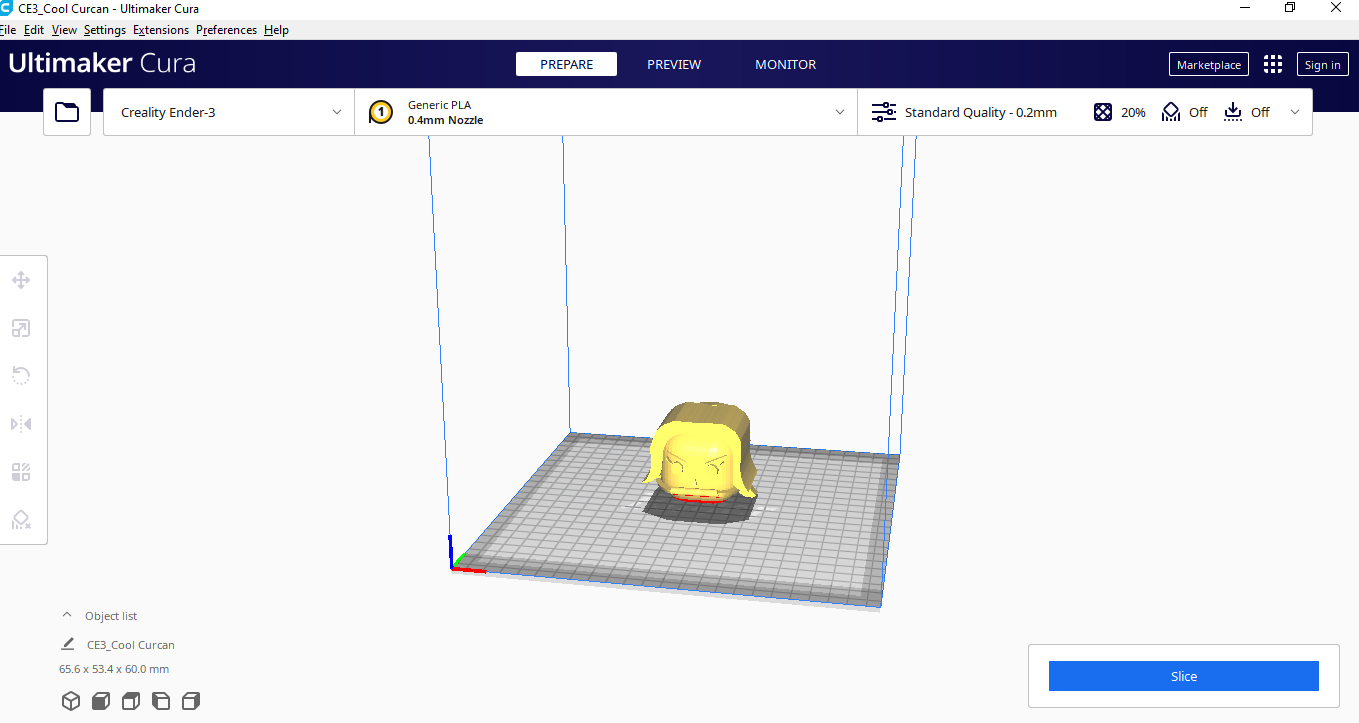Image resolution: width=1359 pixels, height=723 pixels.
Task: Select the Support Blocker tool
Action: (x=21, y=520)
